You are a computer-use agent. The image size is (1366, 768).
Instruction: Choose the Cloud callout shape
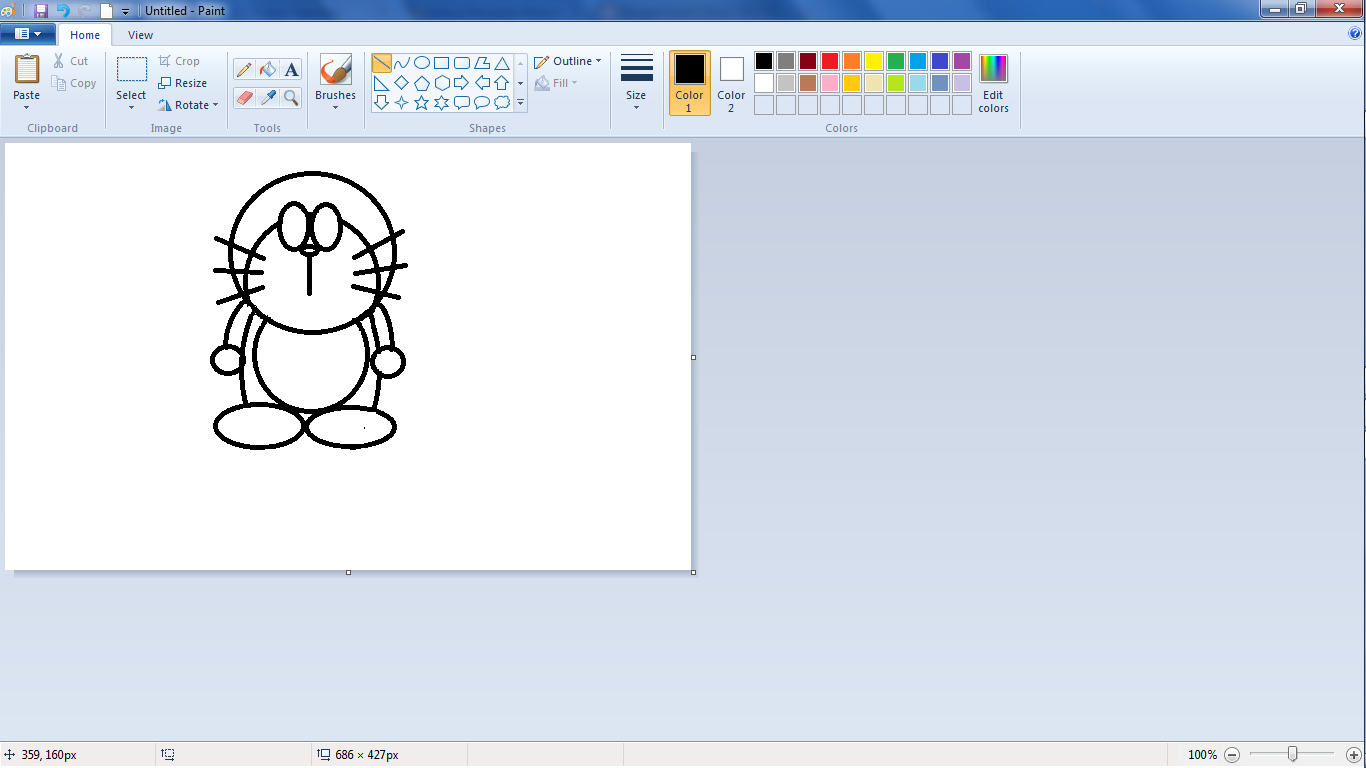click(502, 102)
